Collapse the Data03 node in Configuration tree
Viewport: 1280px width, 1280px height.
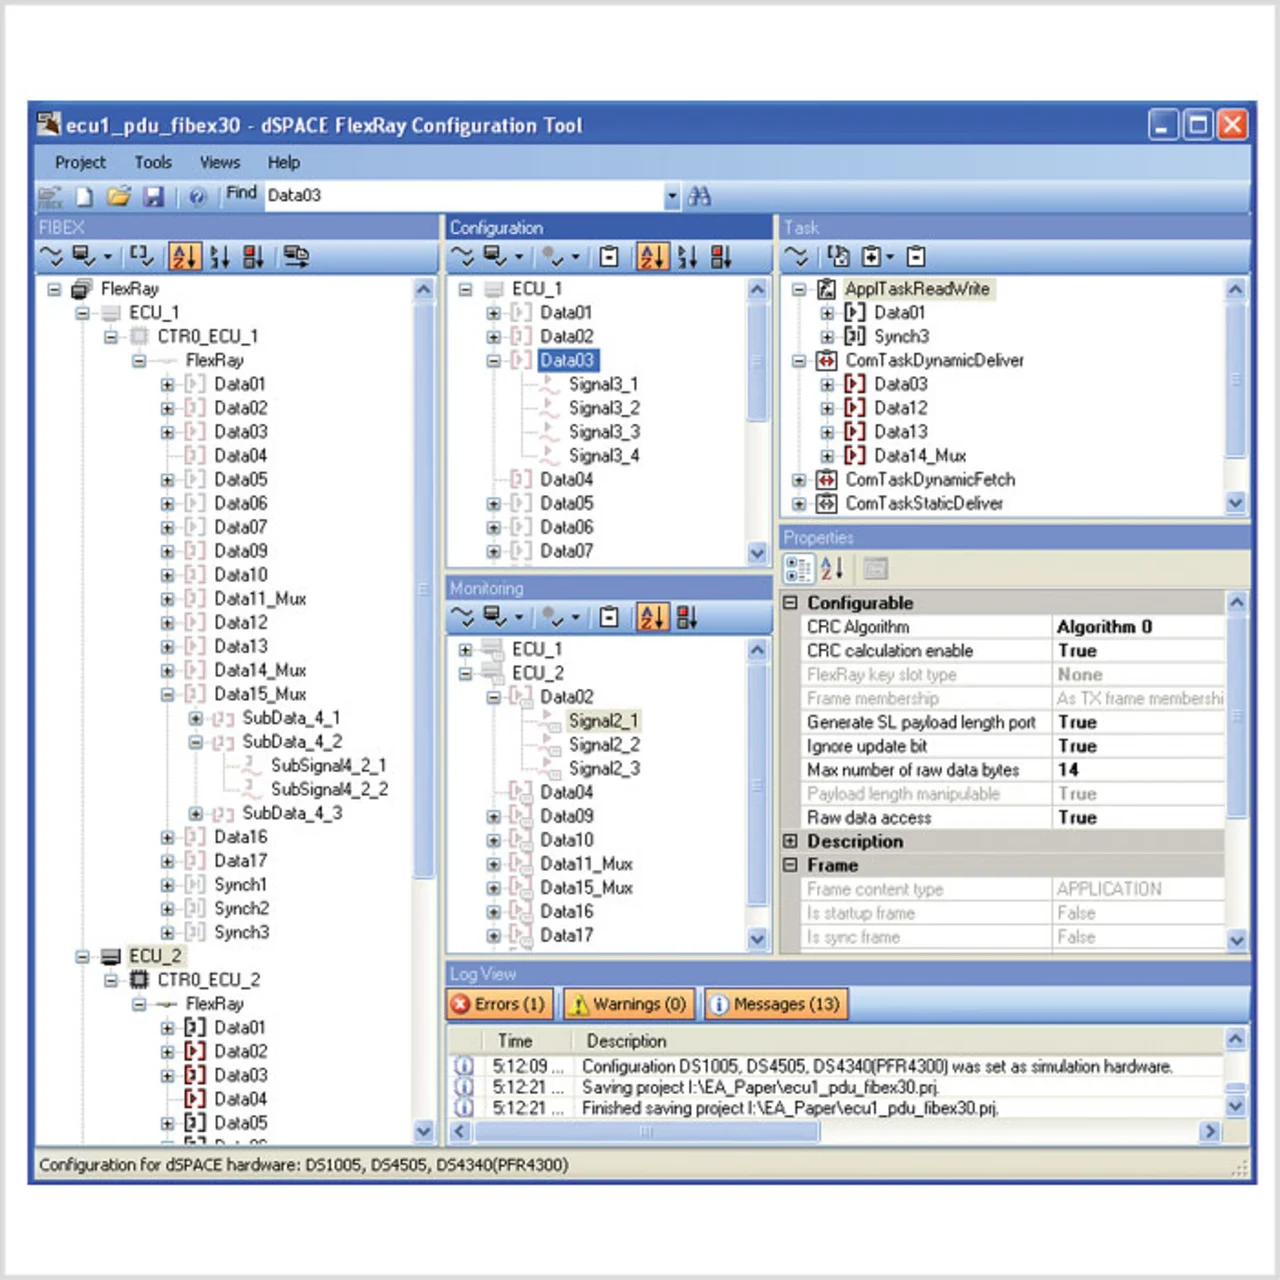pyautogui.click(x=494, y=360)
